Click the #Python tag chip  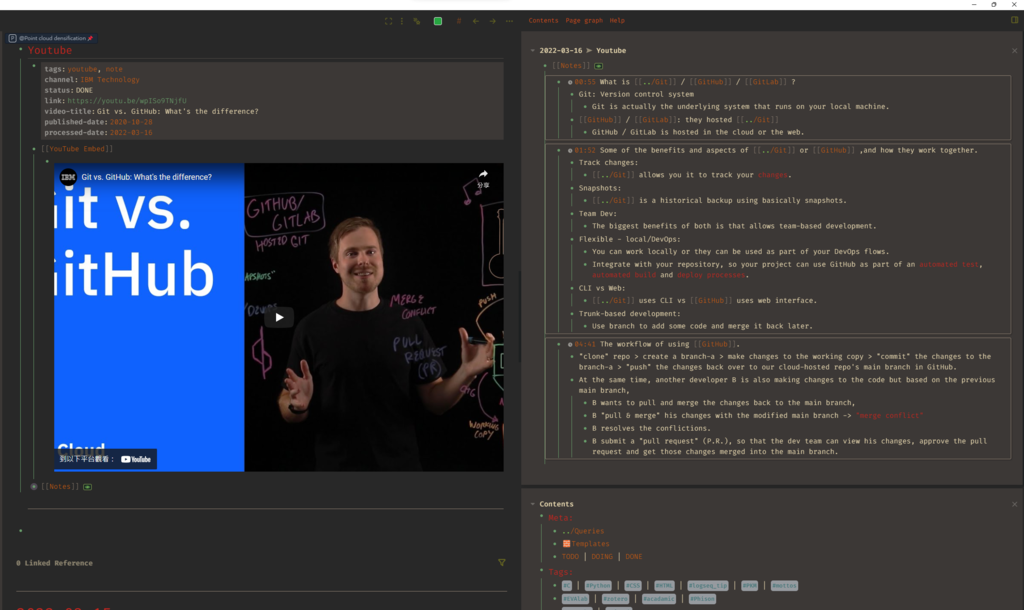[598, 586]
